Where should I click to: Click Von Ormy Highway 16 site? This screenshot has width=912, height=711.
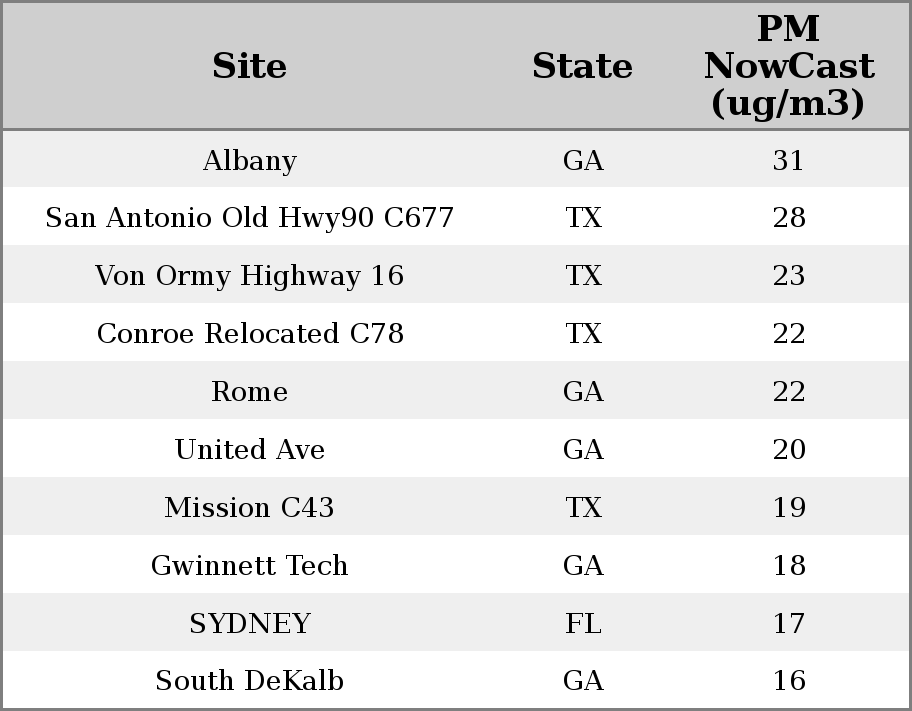point(249,276)
